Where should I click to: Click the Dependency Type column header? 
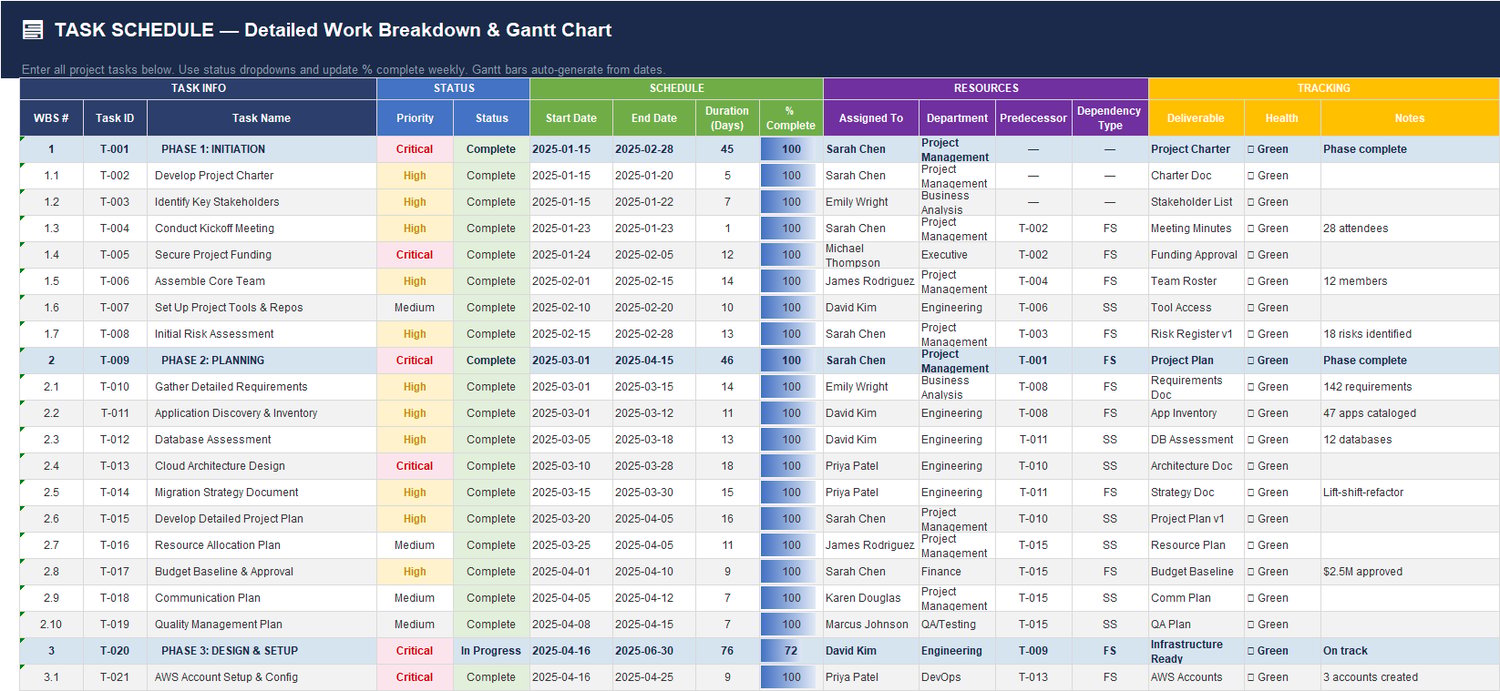click(1110, 118)
